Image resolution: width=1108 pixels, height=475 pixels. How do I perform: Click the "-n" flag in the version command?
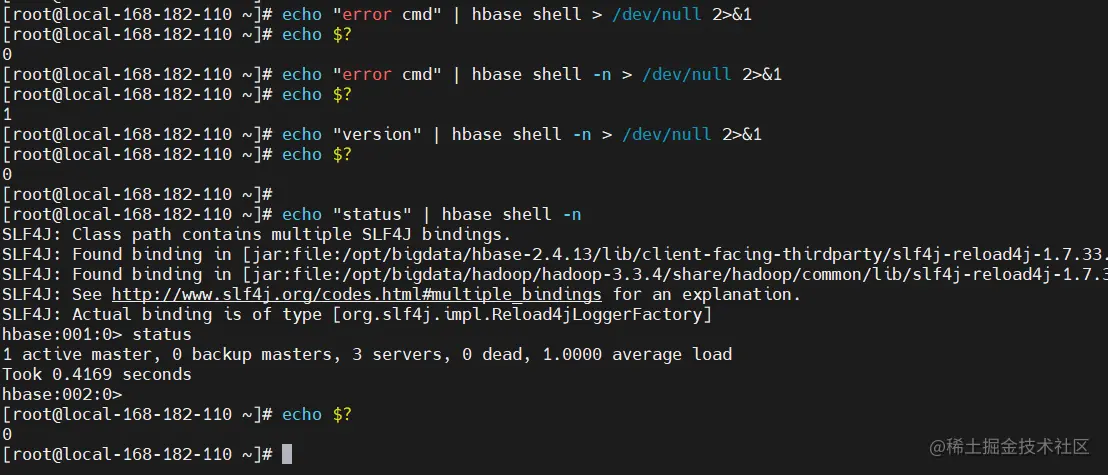click(581, 134)
